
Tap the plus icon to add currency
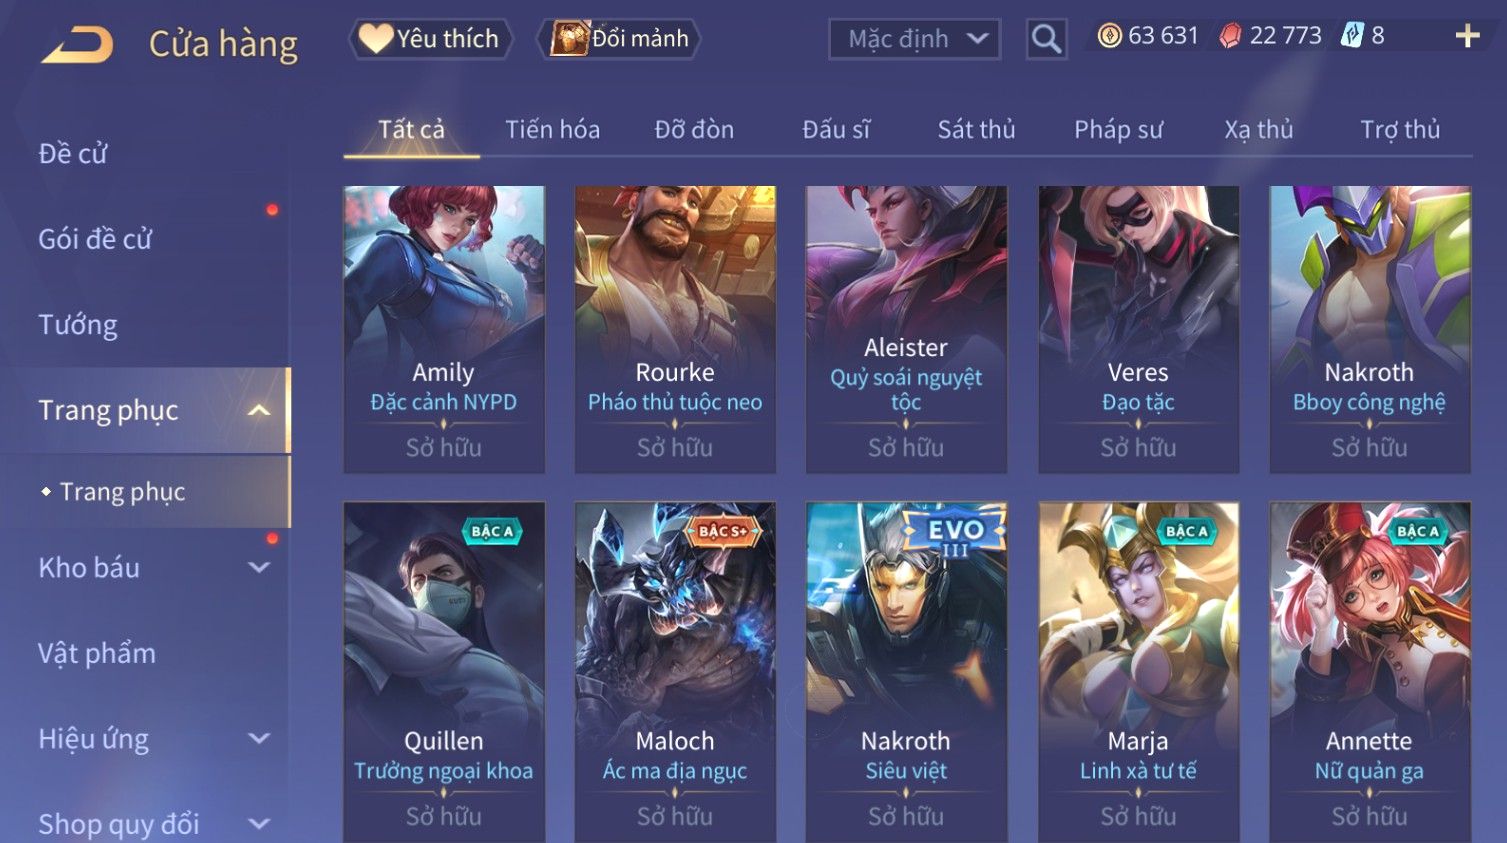[x=1467, y=36]
